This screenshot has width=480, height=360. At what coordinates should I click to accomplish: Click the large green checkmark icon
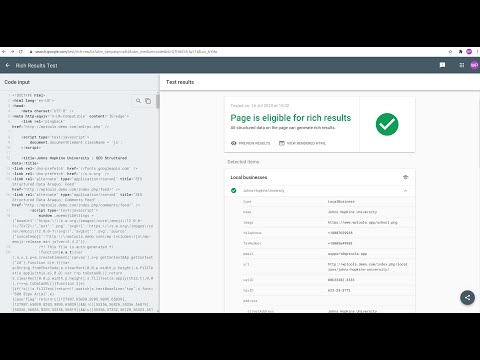coord(387,124)
